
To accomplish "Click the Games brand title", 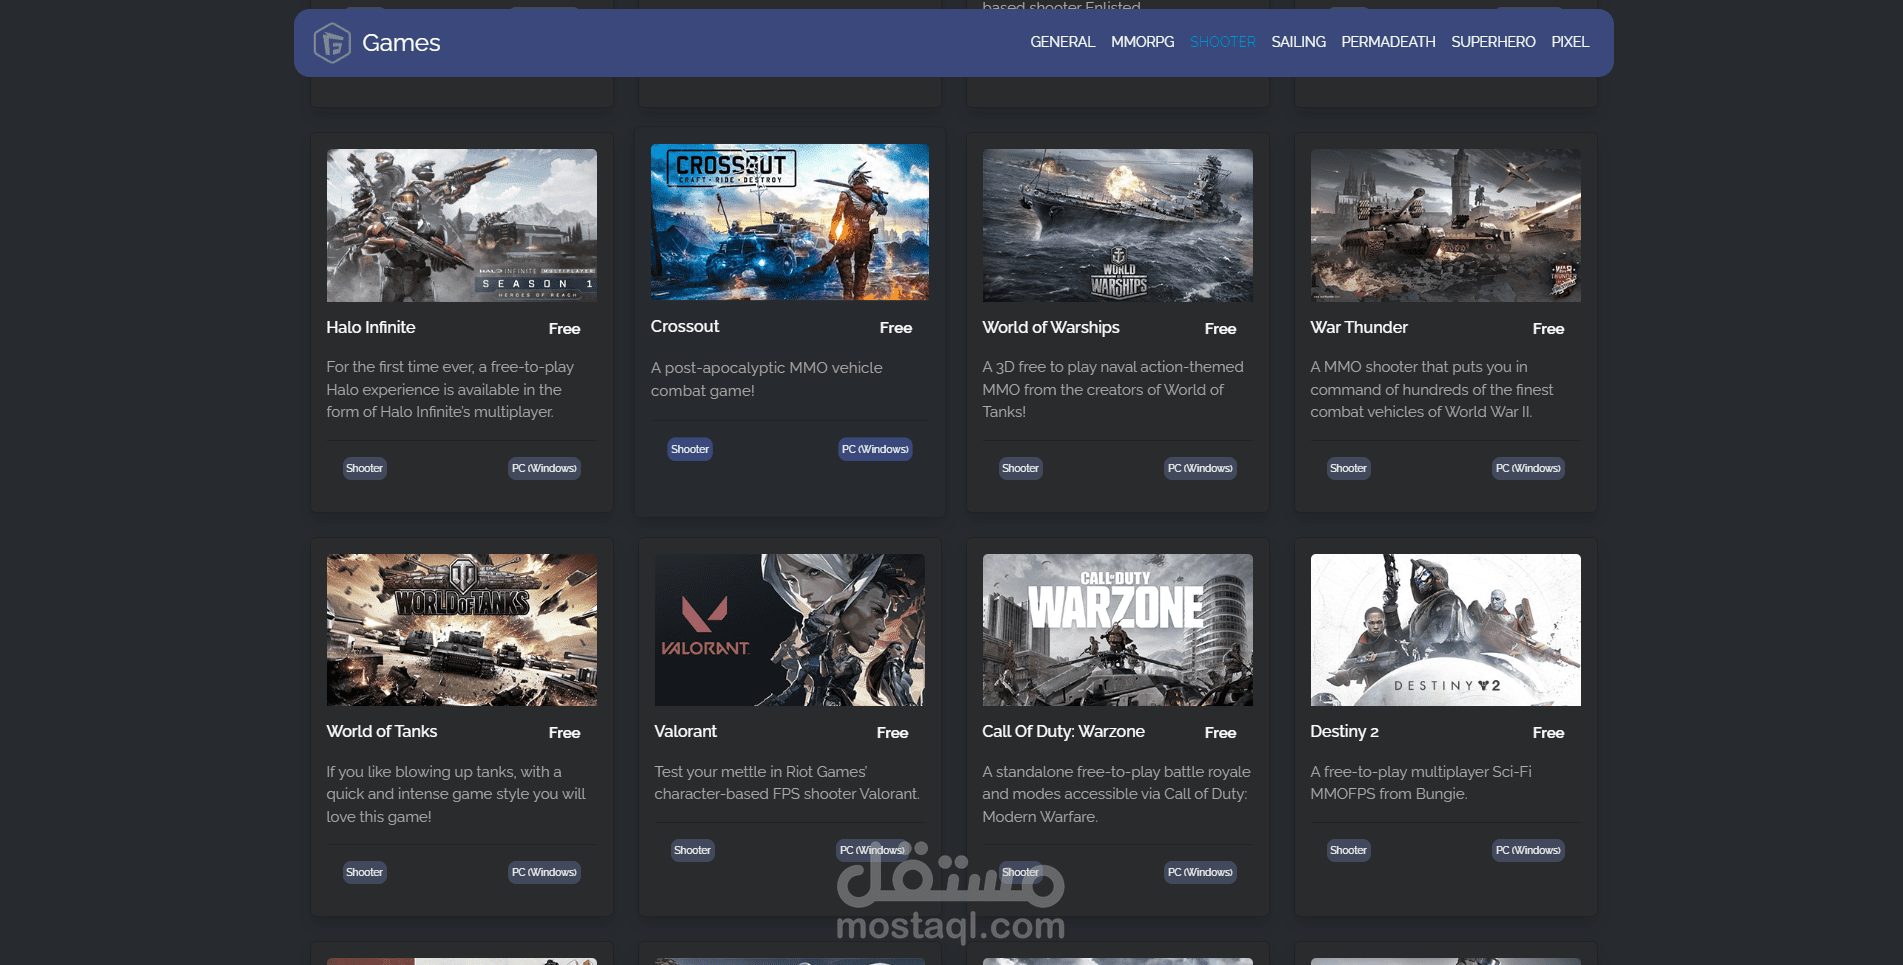I will (401, 43).
